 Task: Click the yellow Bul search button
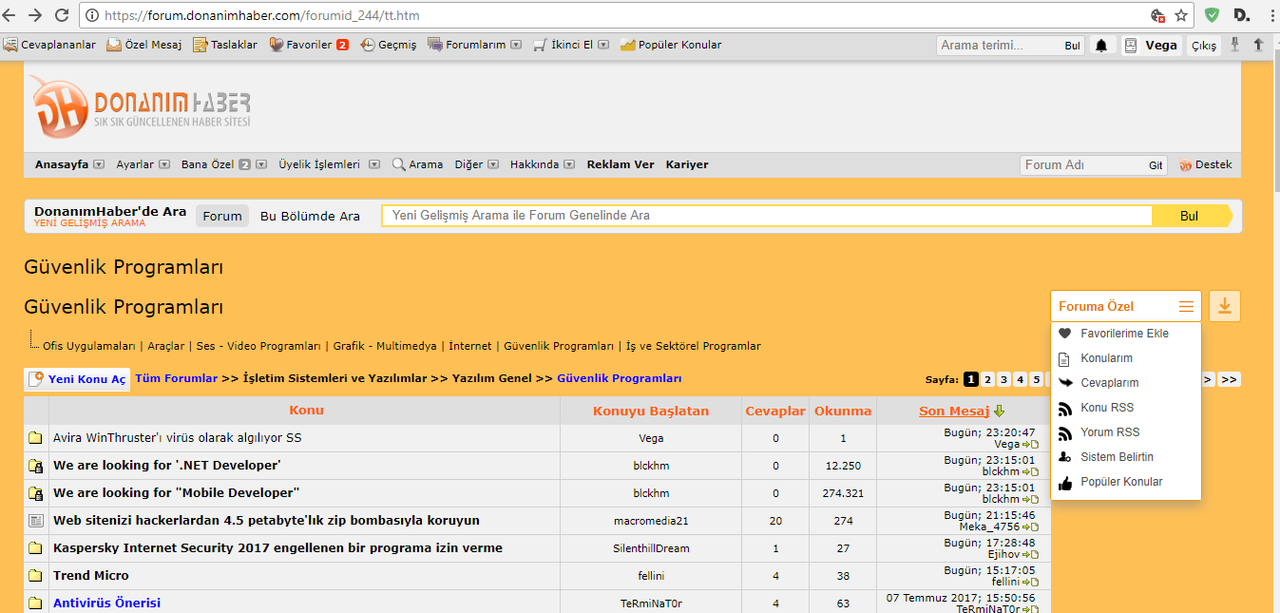(x=1189, y=216)
